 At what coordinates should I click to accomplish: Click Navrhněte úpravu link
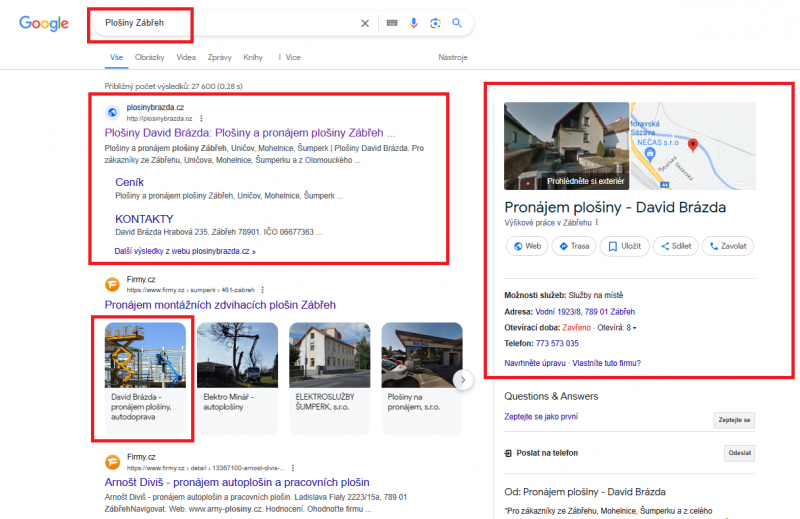point(535,363)
